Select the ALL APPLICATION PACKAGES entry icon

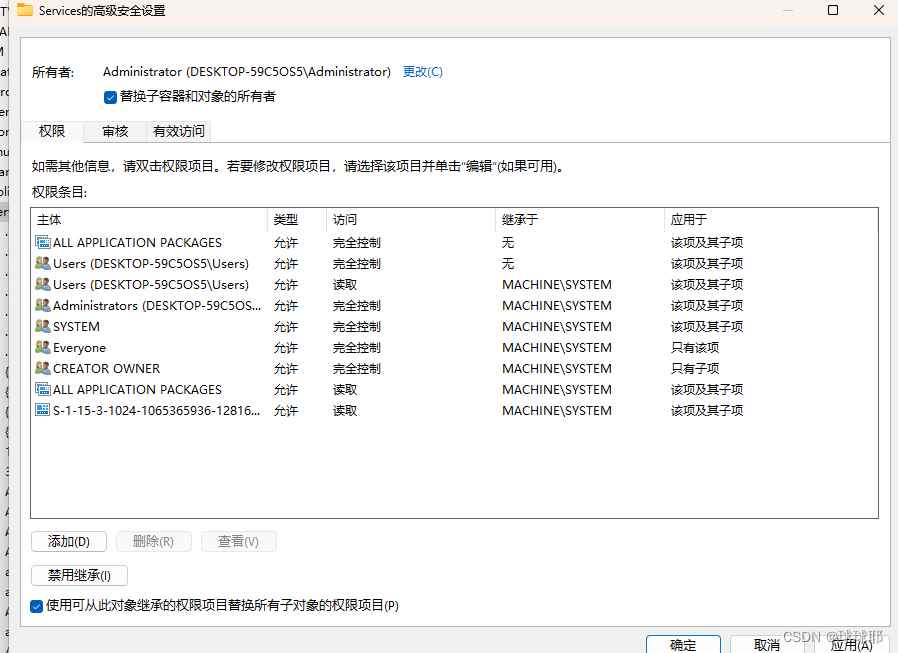pyautogui.click(x=42, y=242)
